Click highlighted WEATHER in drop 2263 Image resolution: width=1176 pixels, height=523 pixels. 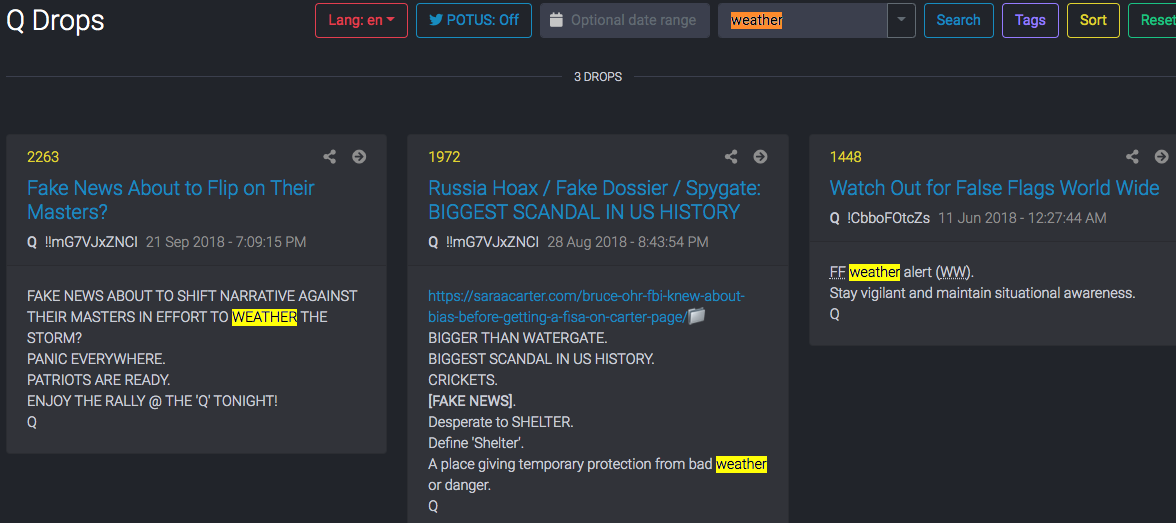(264, 317)
